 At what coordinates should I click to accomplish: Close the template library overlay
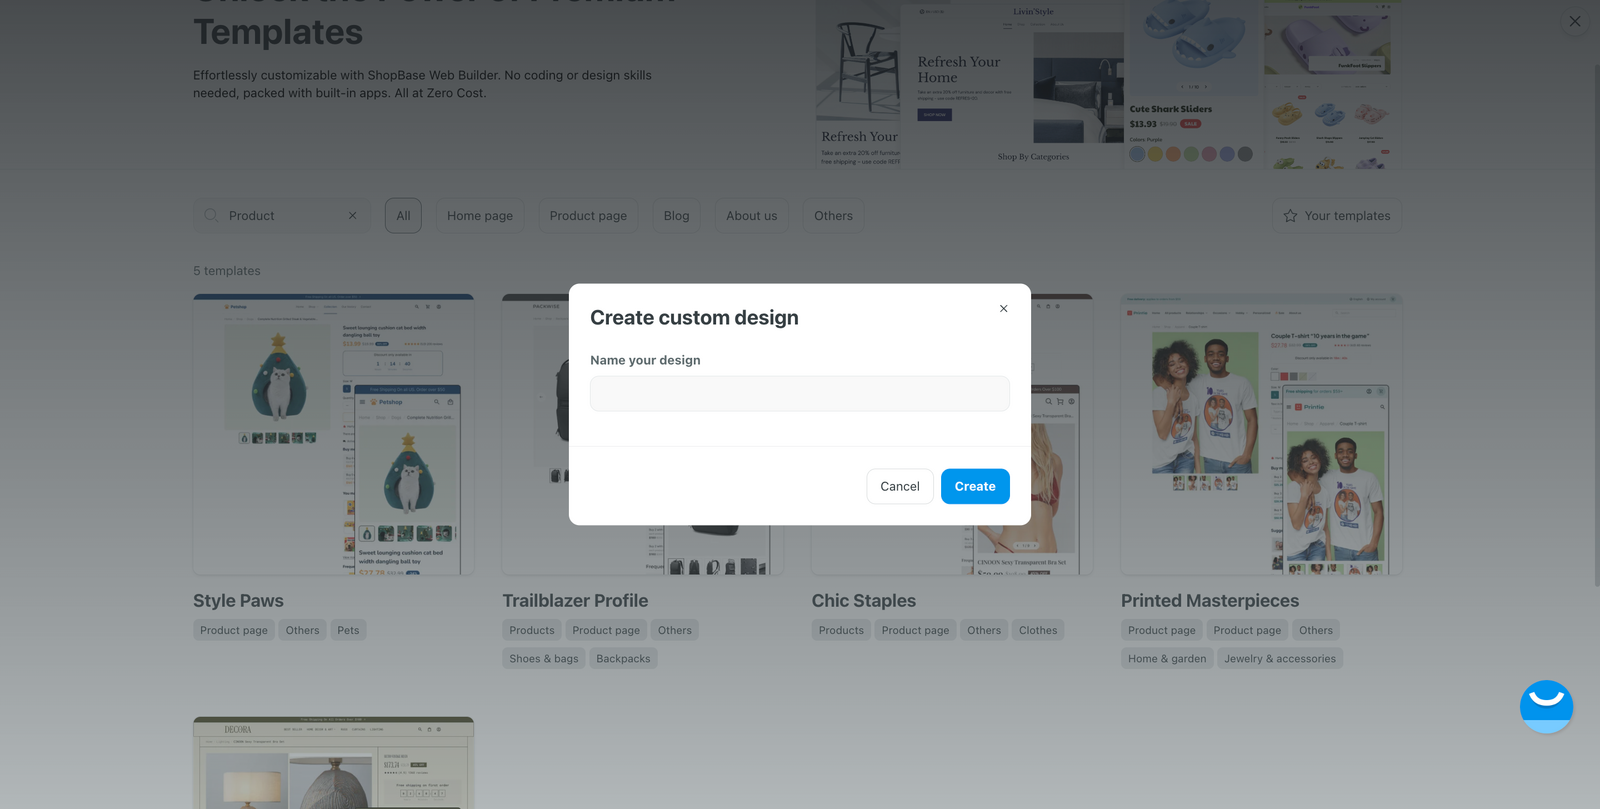click(x=1575, y=21)
